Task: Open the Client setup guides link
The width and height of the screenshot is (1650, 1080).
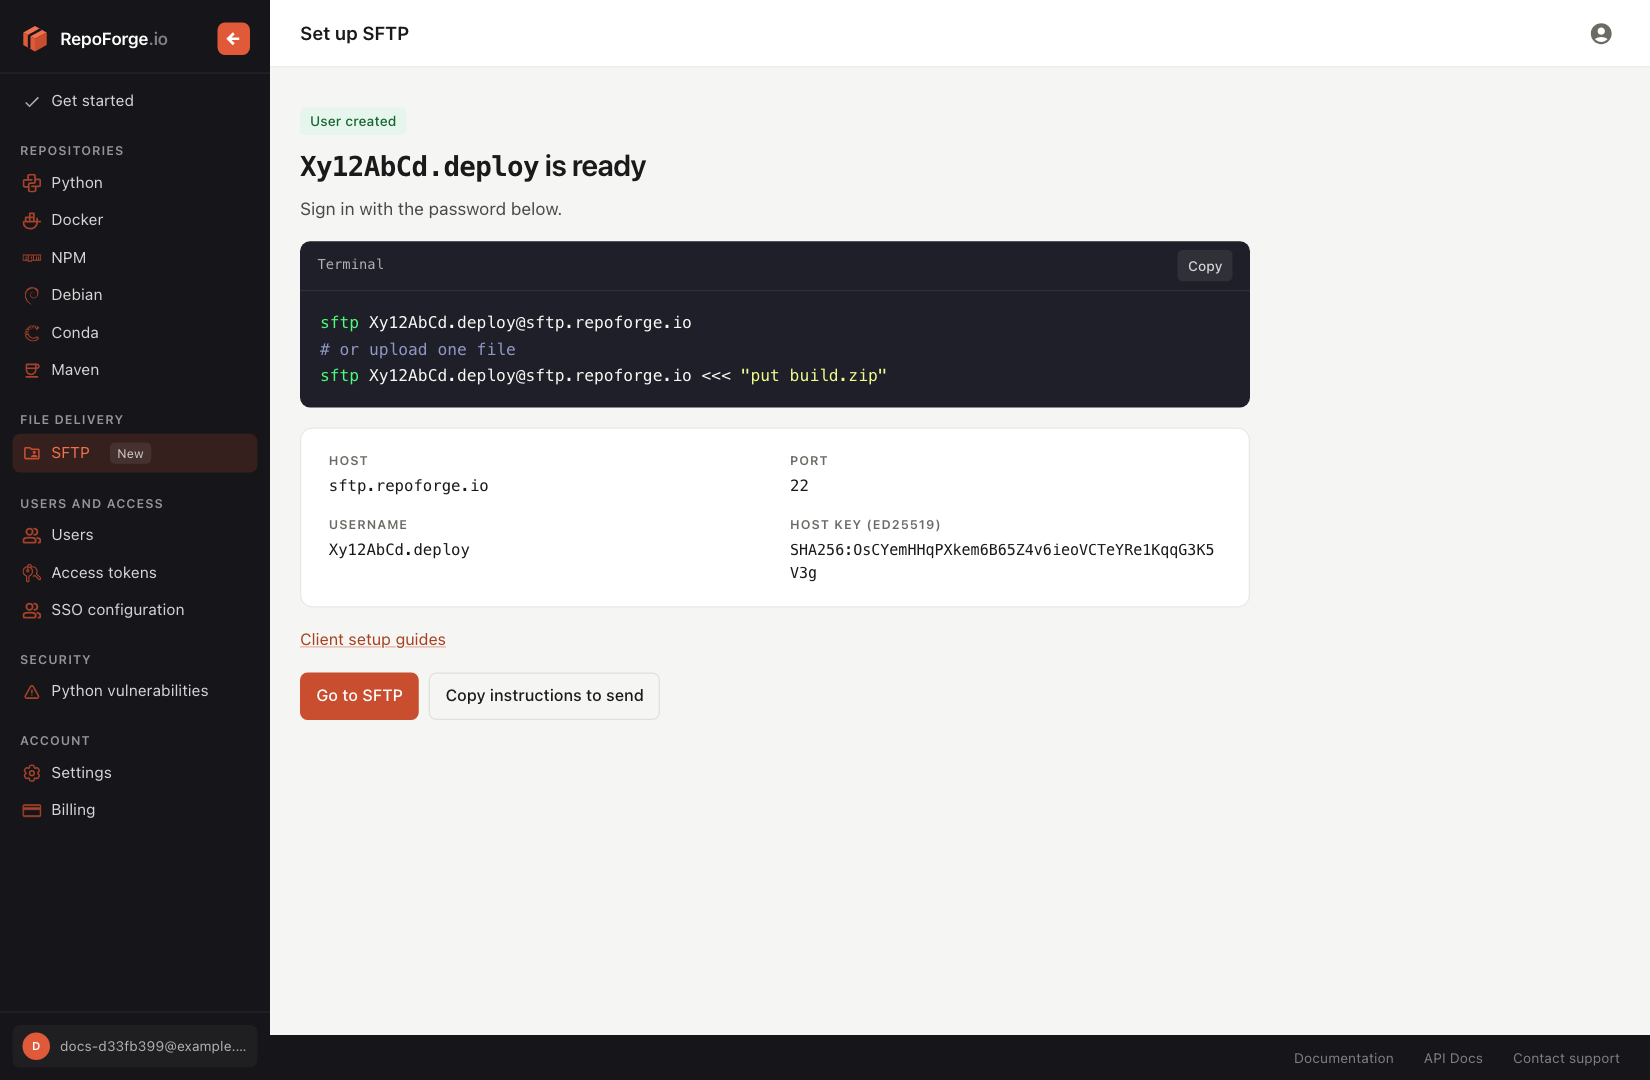Action: pos(373,640)
